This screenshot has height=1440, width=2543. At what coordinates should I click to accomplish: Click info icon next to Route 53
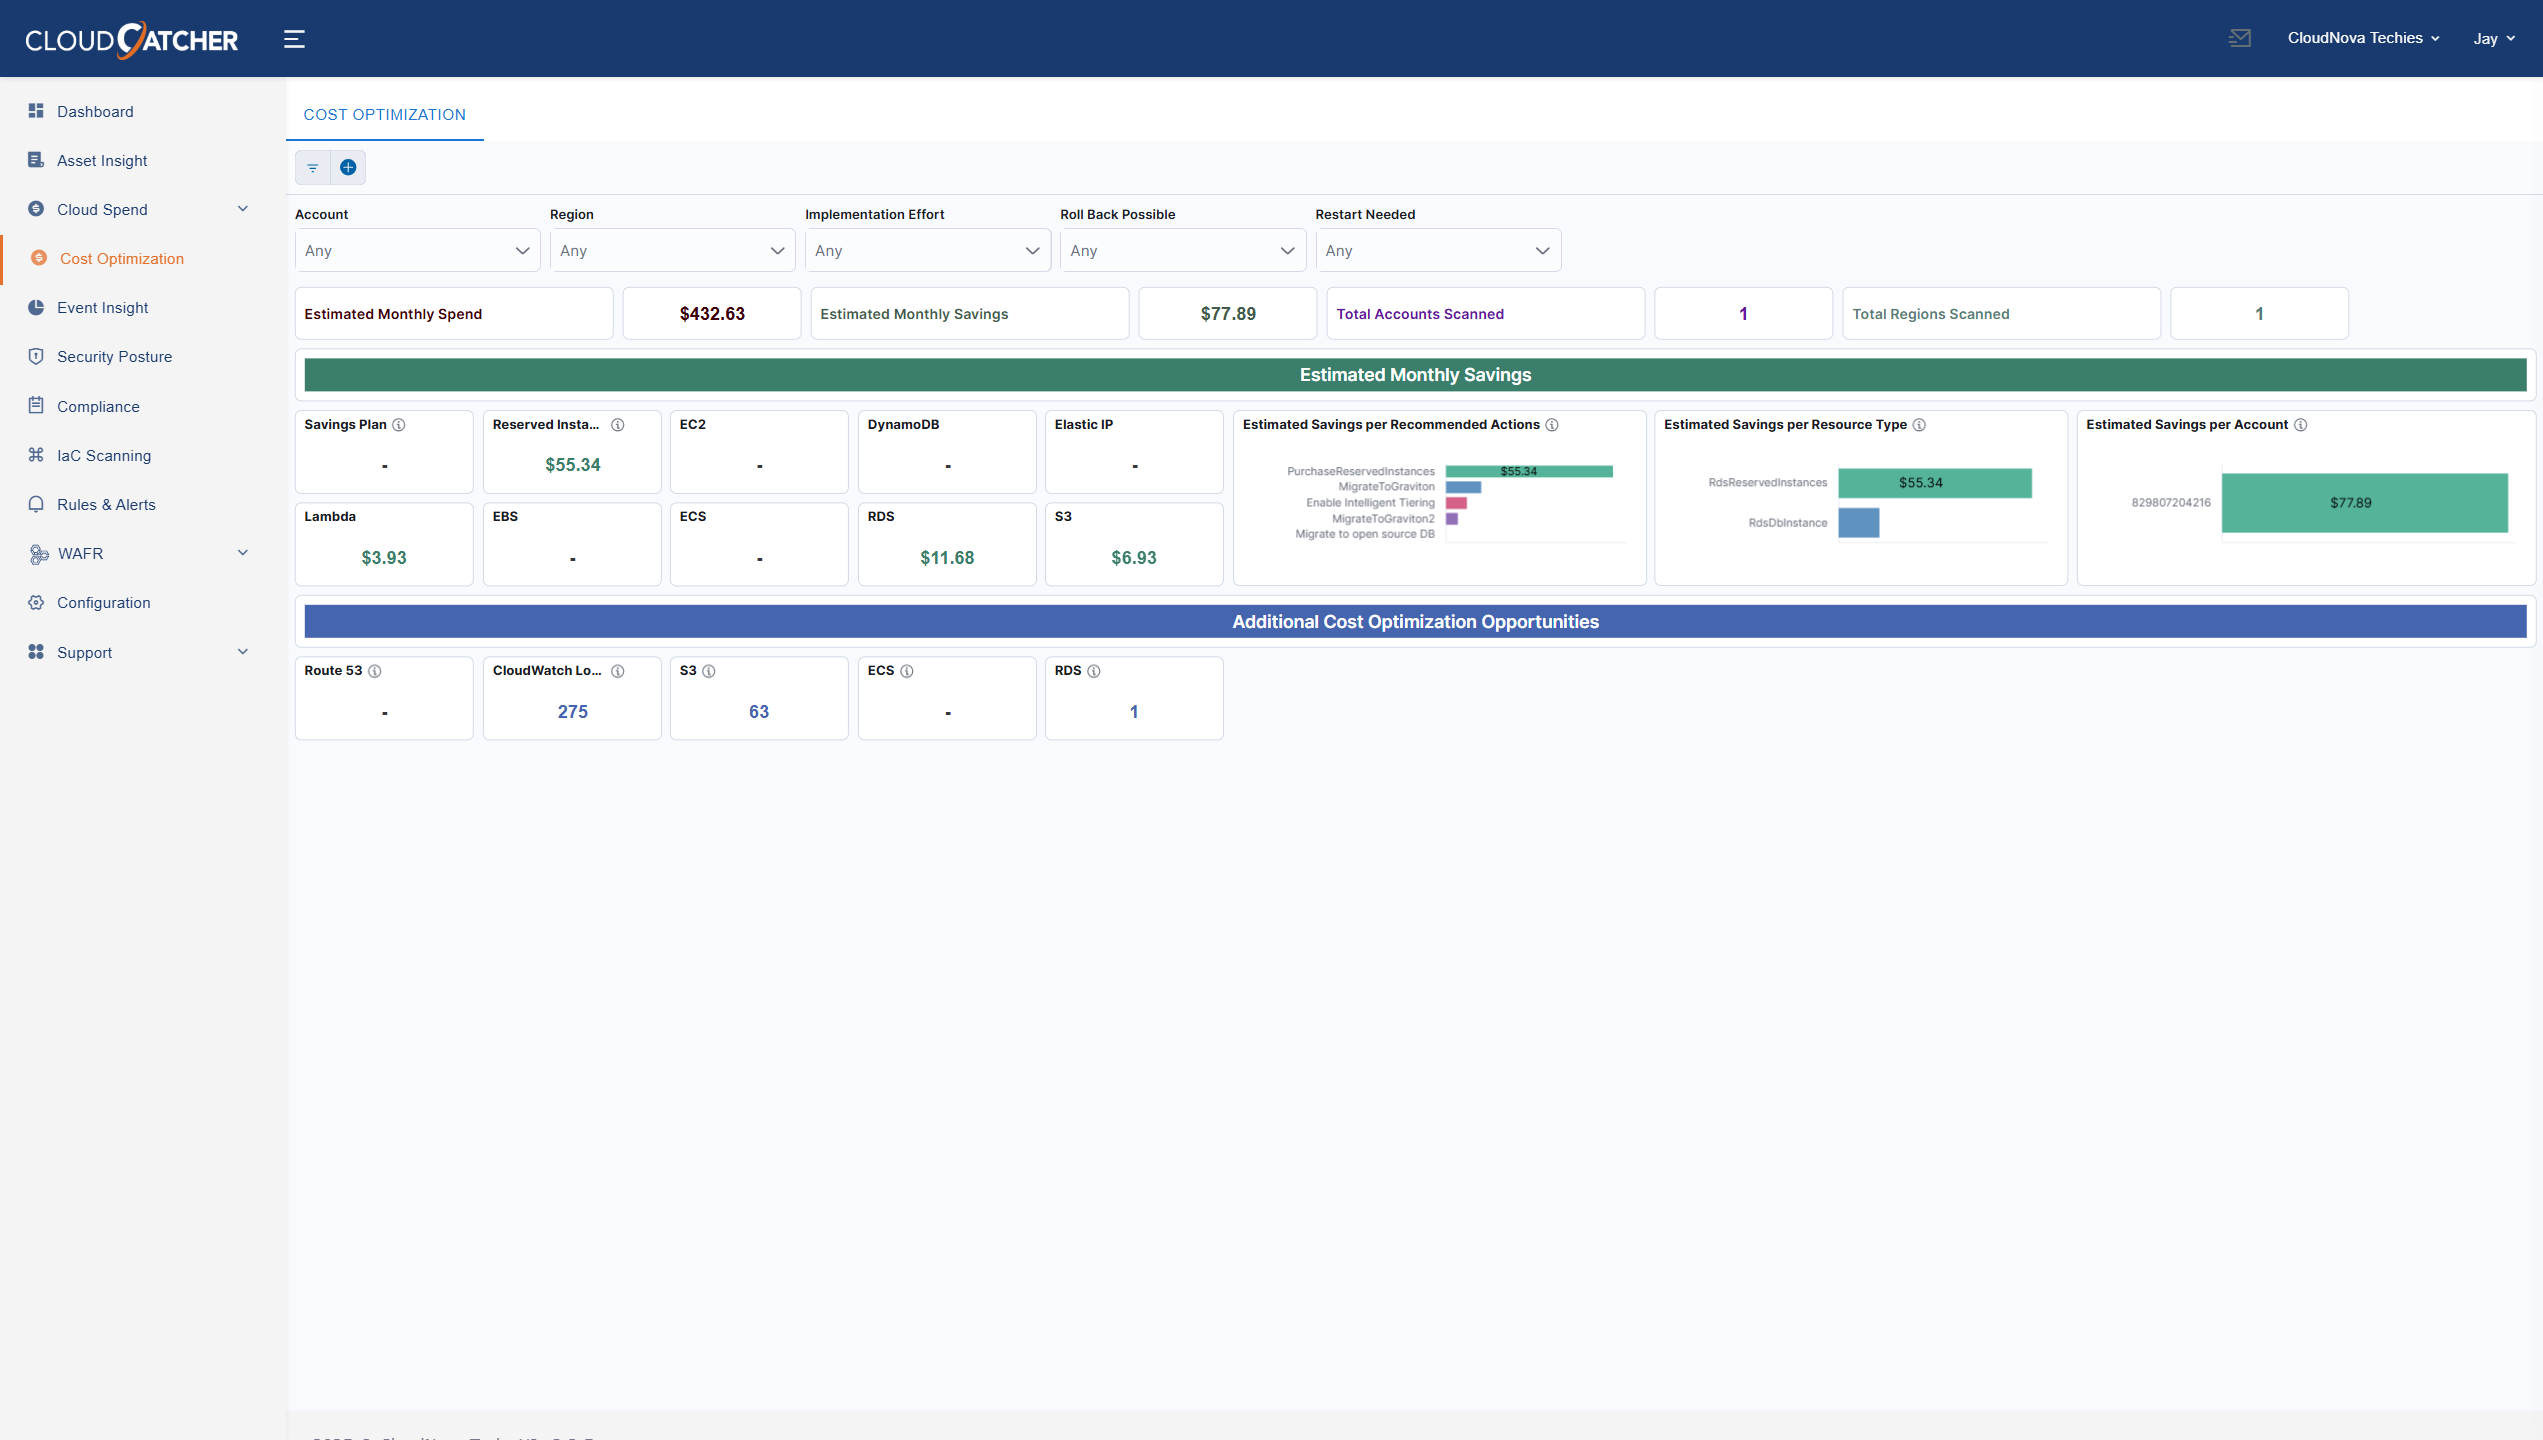[375, 671]
